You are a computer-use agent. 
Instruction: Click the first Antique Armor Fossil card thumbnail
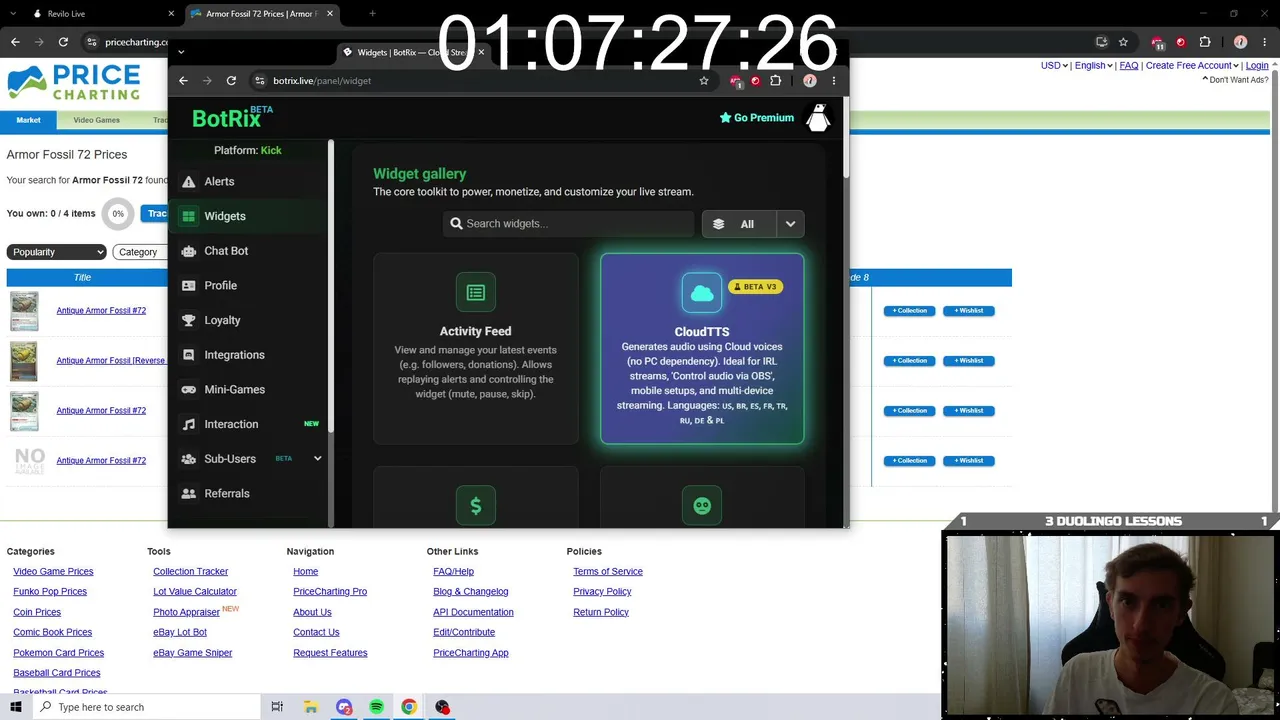24,311
